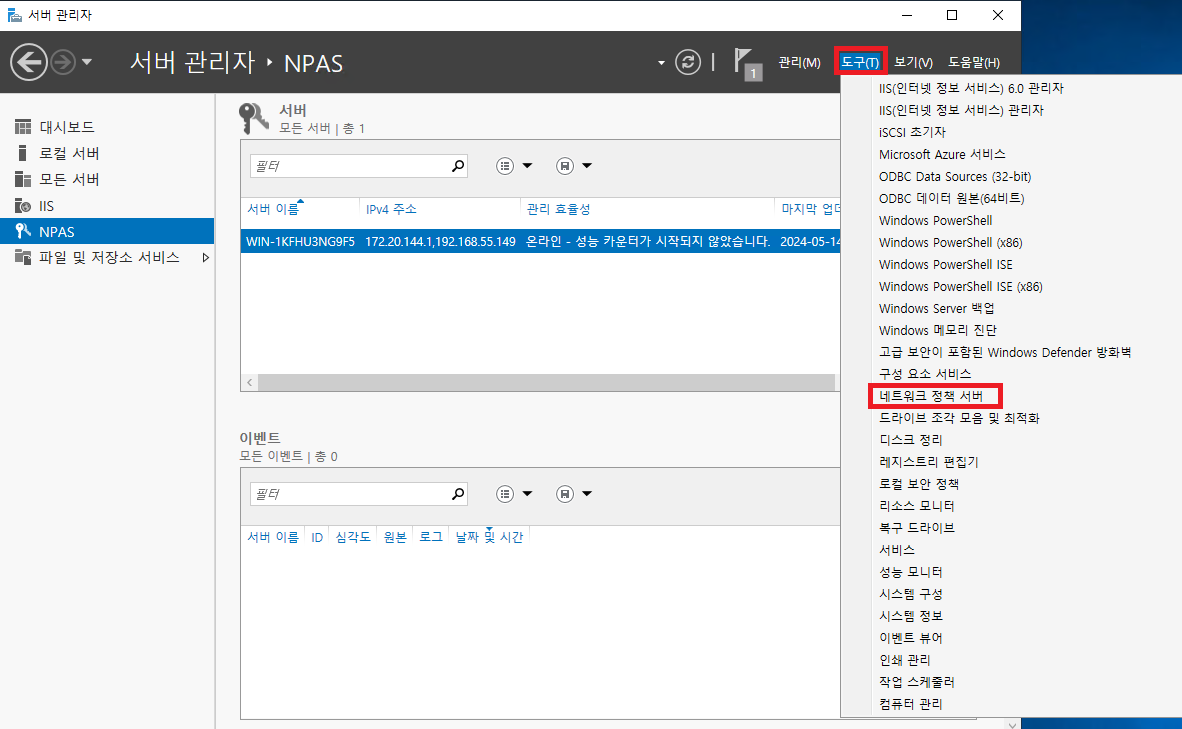The image size is (1182, 729).
Task: Open the notifications flag icon
Action: point(747,63)
